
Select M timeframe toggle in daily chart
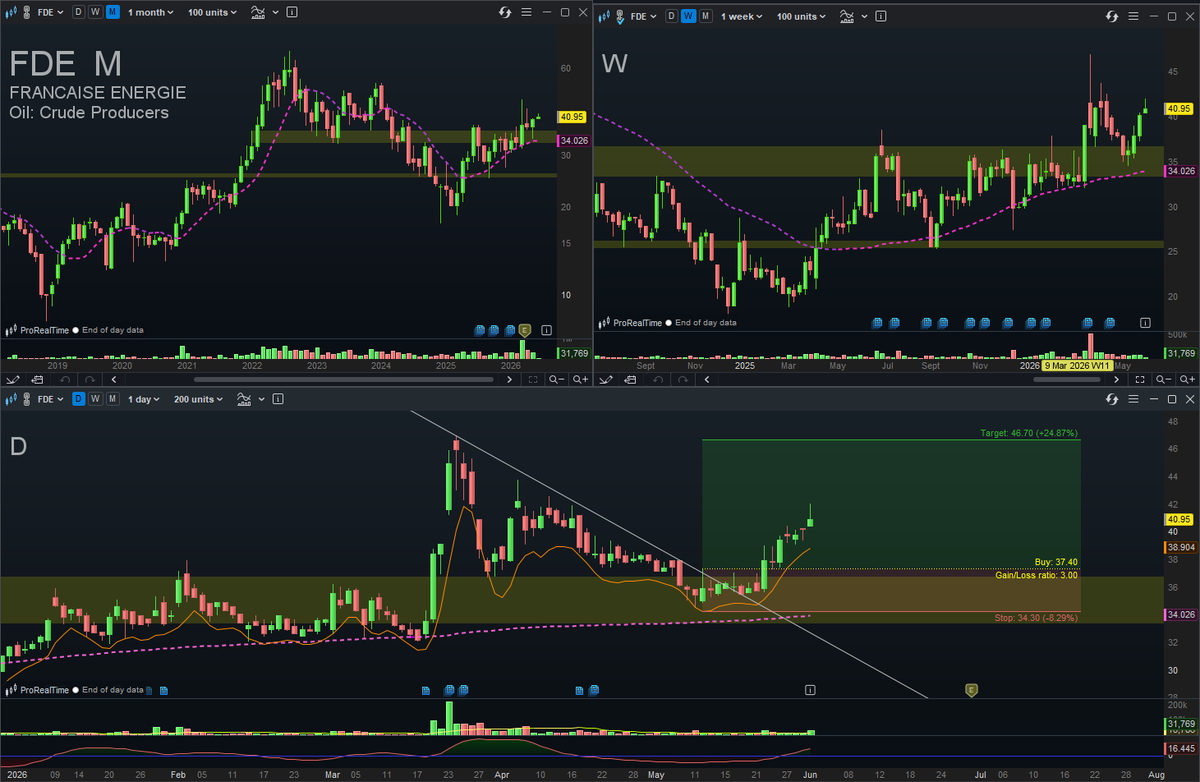point(112,399)
